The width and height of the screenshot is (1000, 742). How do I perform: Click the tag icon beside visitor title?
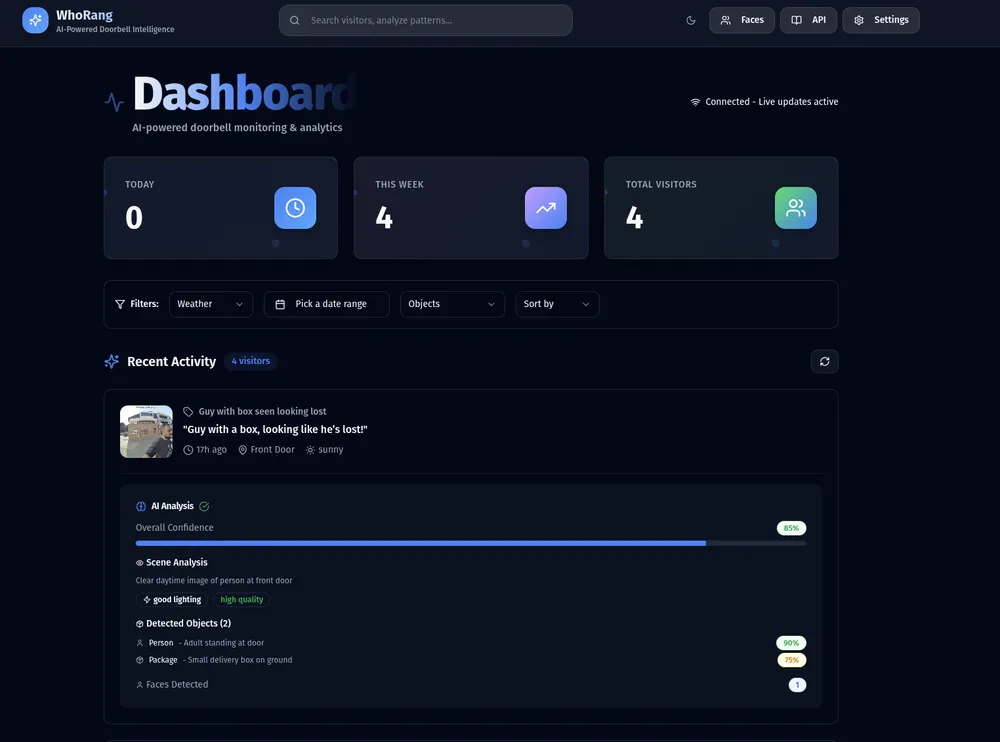pyautogui.click(x=188, y=412)
